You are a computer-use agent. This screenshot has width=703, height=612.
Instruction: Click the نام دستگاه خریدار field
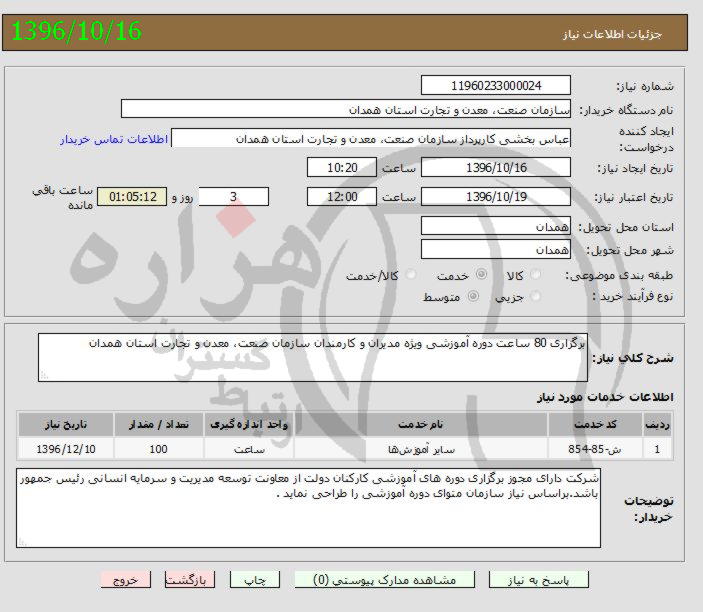coord(346,109)
